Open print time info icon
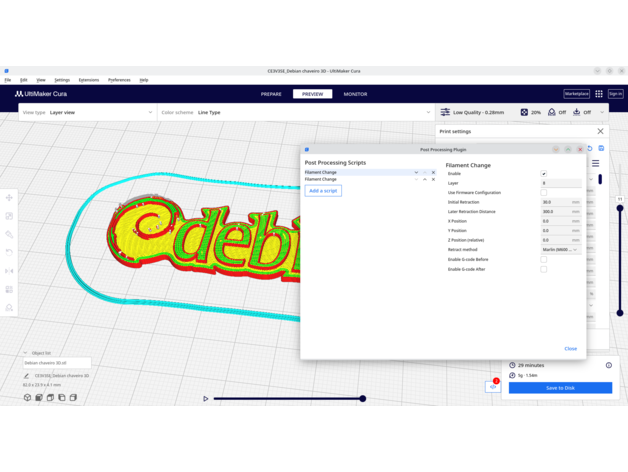Viewport: 628px width, 472px height. pos(609,365)
